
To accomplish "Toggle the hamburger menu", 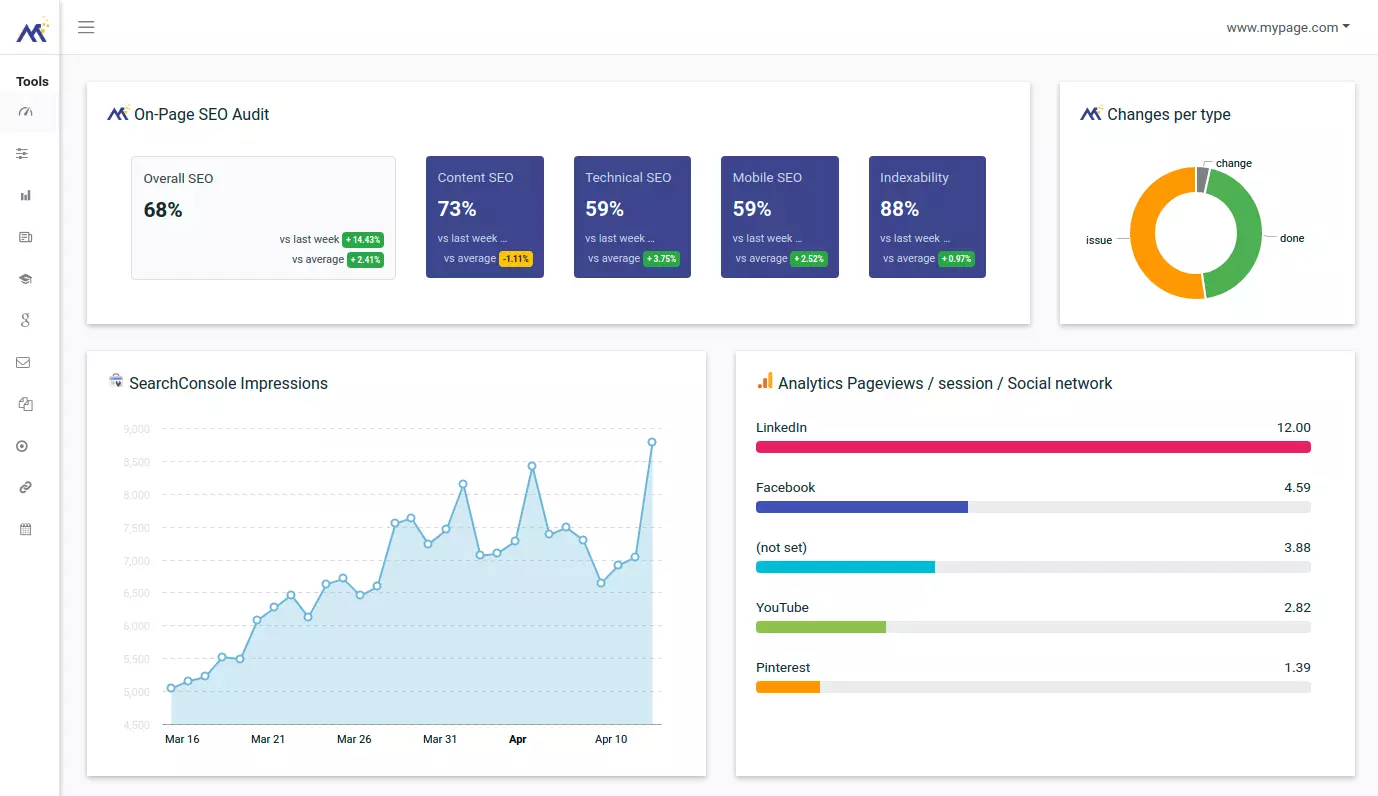I will coord(86,27).
